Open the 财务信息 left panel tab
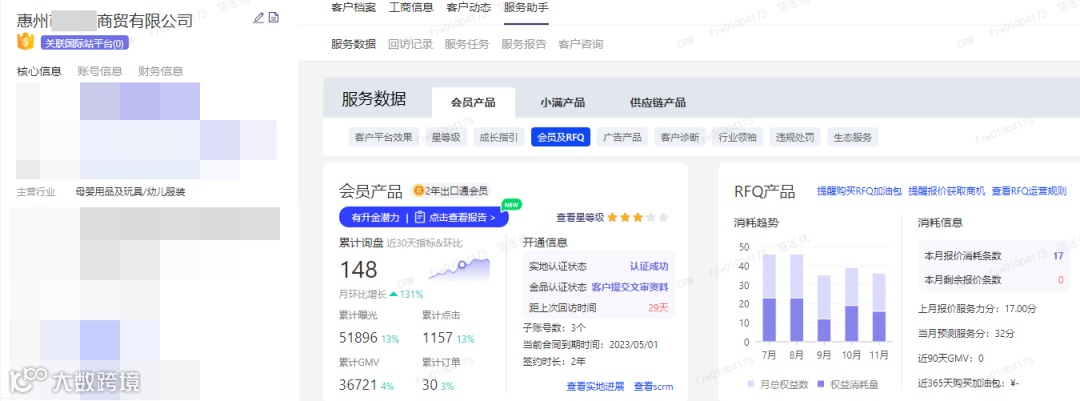Screen dimensions: 1080x401 point(160,71)
